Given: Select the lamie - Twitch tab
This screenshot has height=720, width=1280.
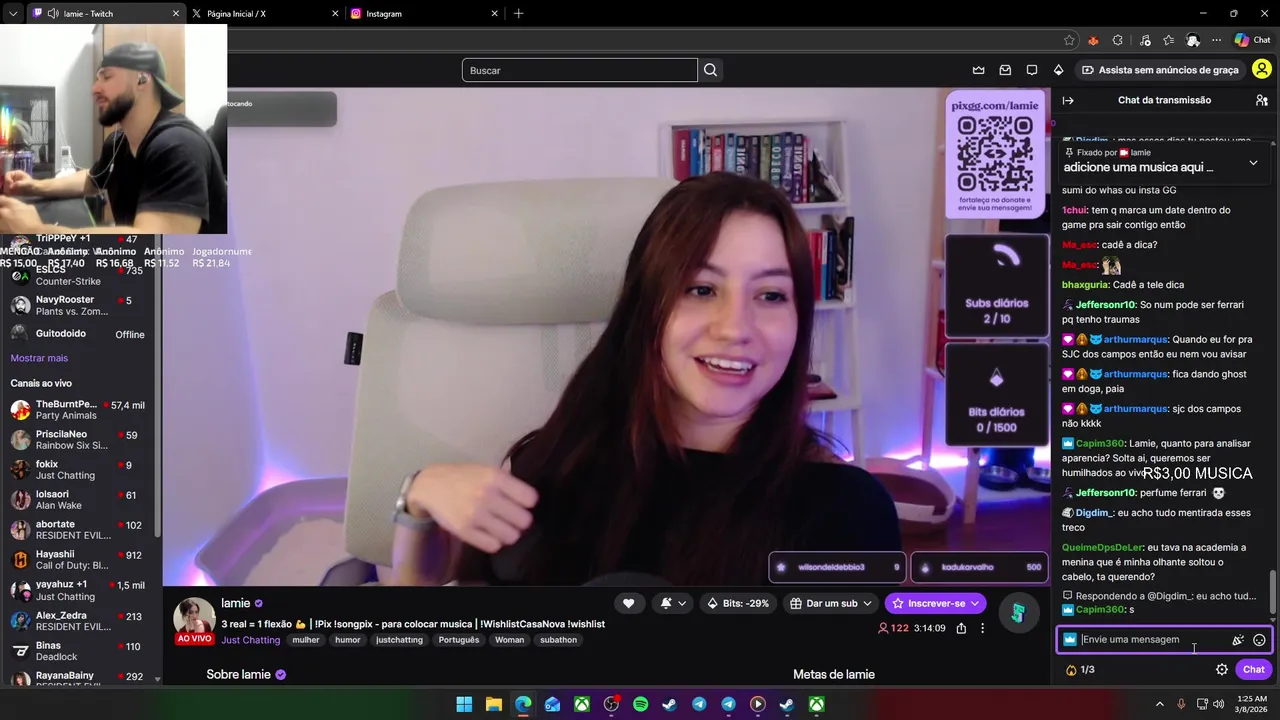Looking at the screenshot, I should [105, 14].
